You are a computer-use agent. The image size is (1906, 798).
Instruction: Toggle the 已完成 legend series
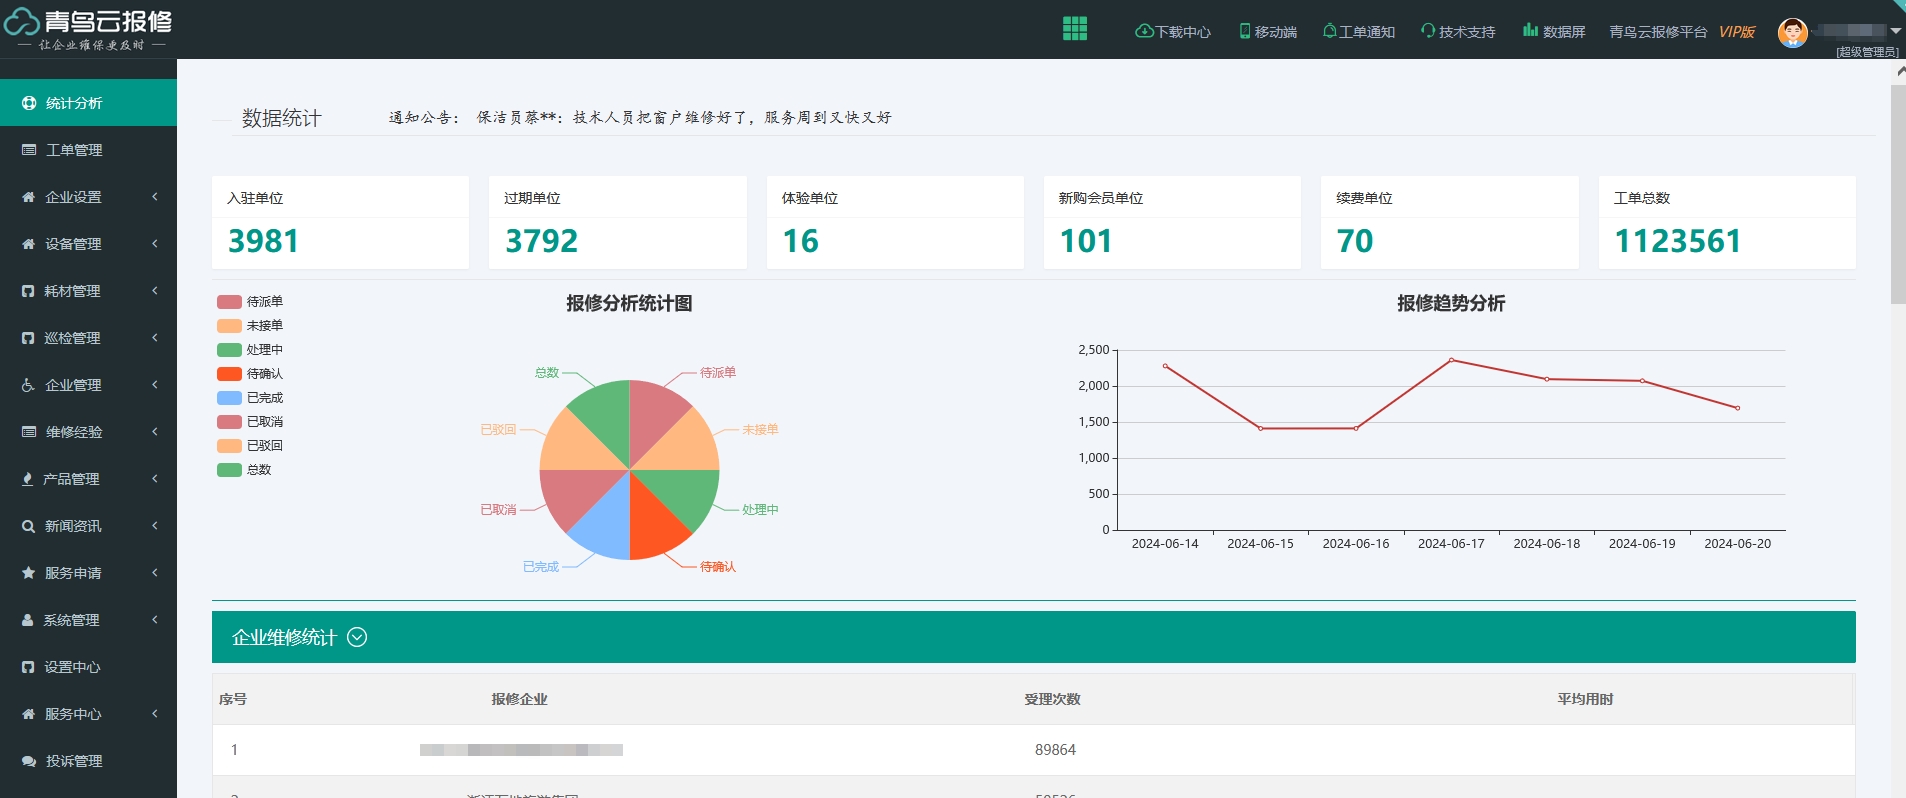click(249, 398)
